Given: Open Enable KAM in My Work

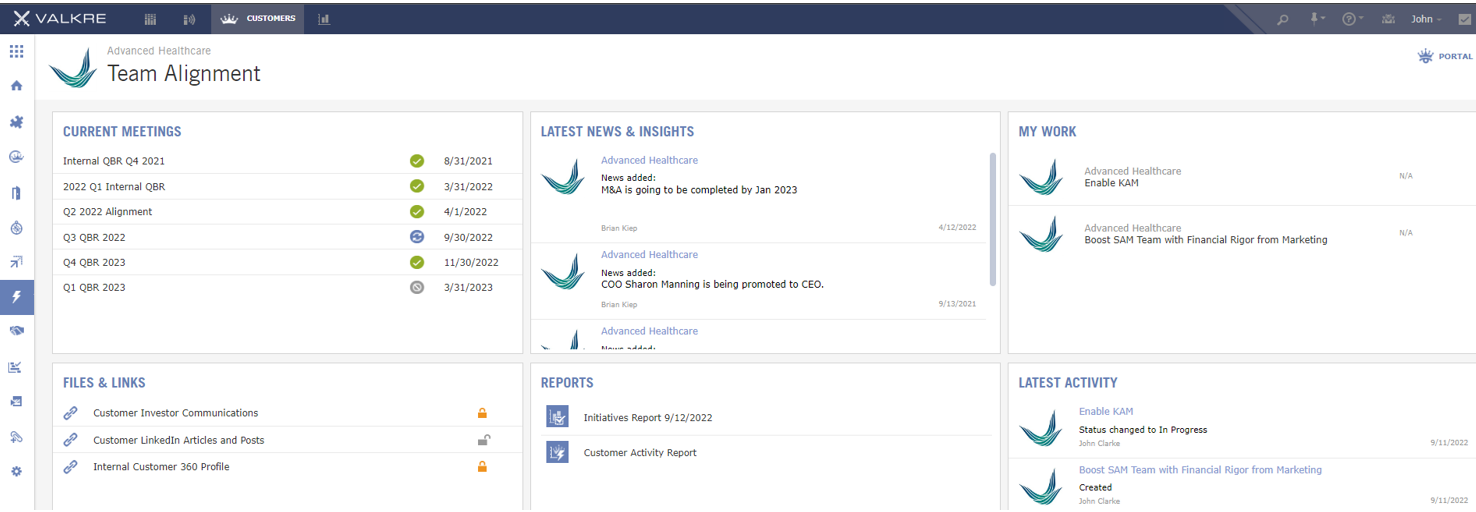Looking at the screenshot, I should pos(1111,183).
